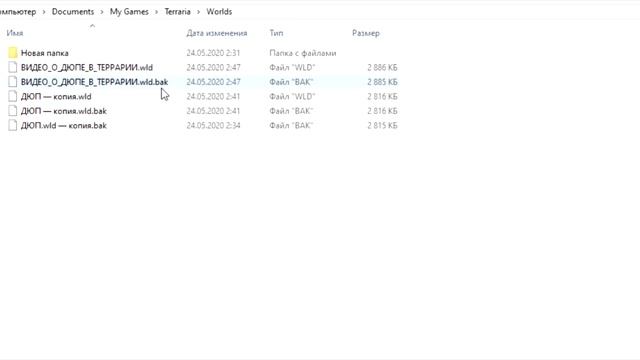640x360 pixels.
Task: Go to My Games in the breadcrumb path
Action: [x=129, y=11]
